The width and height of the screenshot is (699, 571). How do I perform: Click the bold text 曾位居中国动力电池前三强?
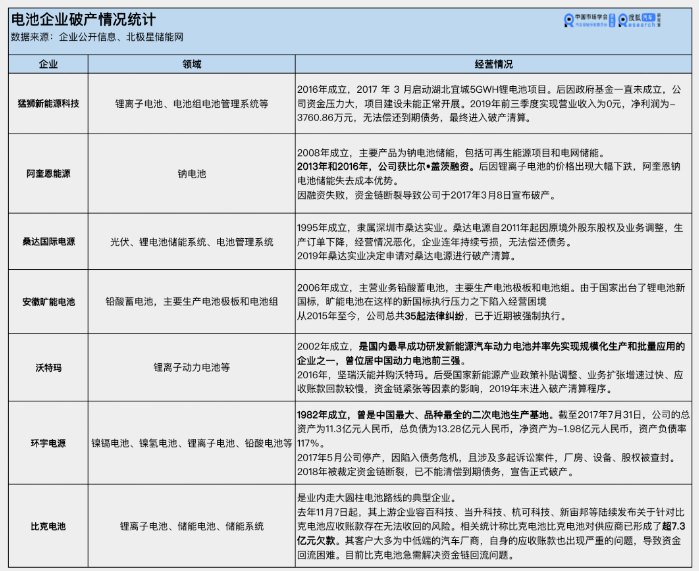tap(405, 361)
